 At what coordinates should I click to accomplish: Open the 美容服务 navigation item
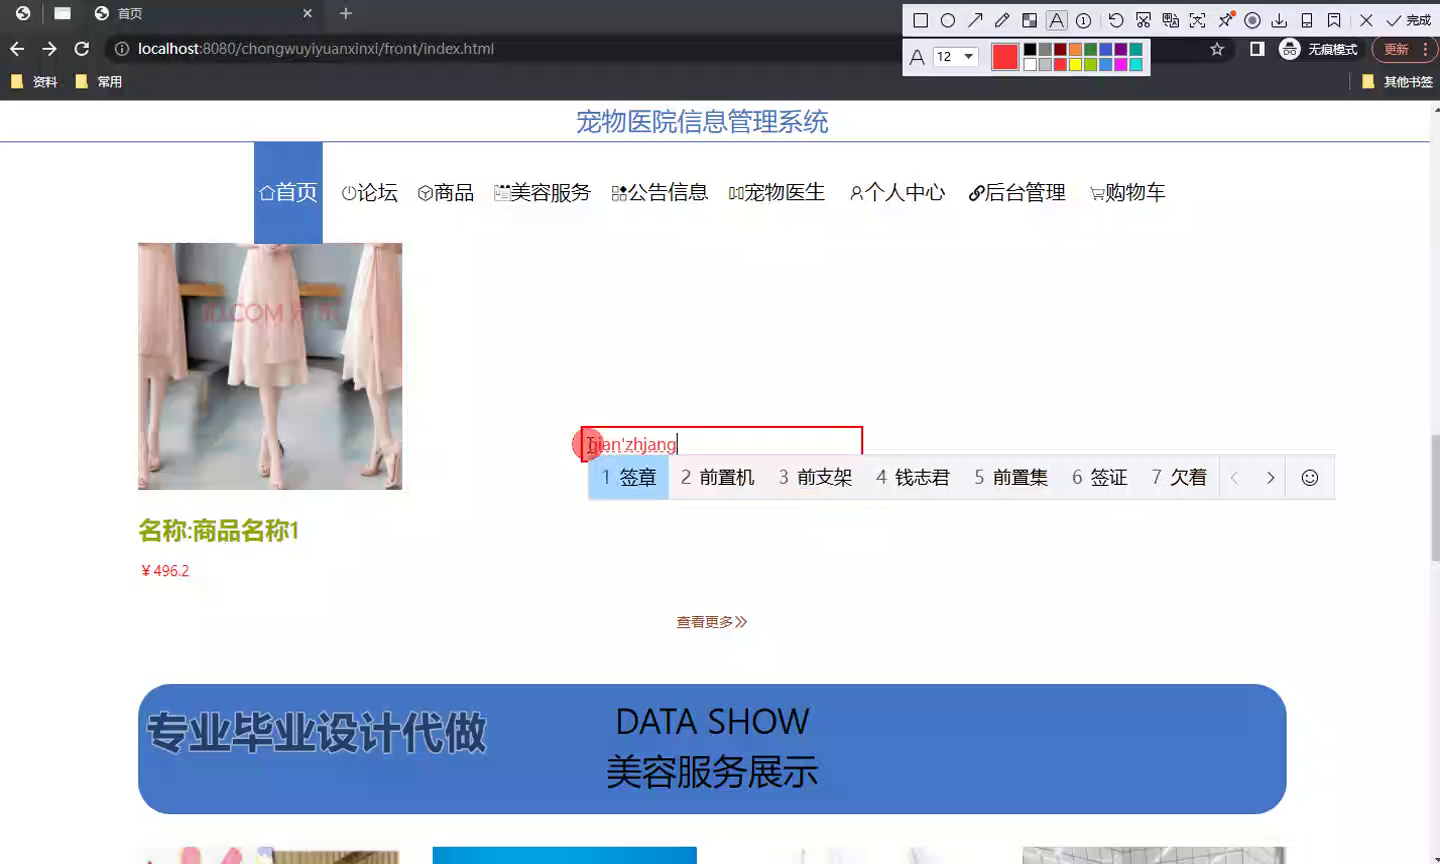click(x=543, y=192)
